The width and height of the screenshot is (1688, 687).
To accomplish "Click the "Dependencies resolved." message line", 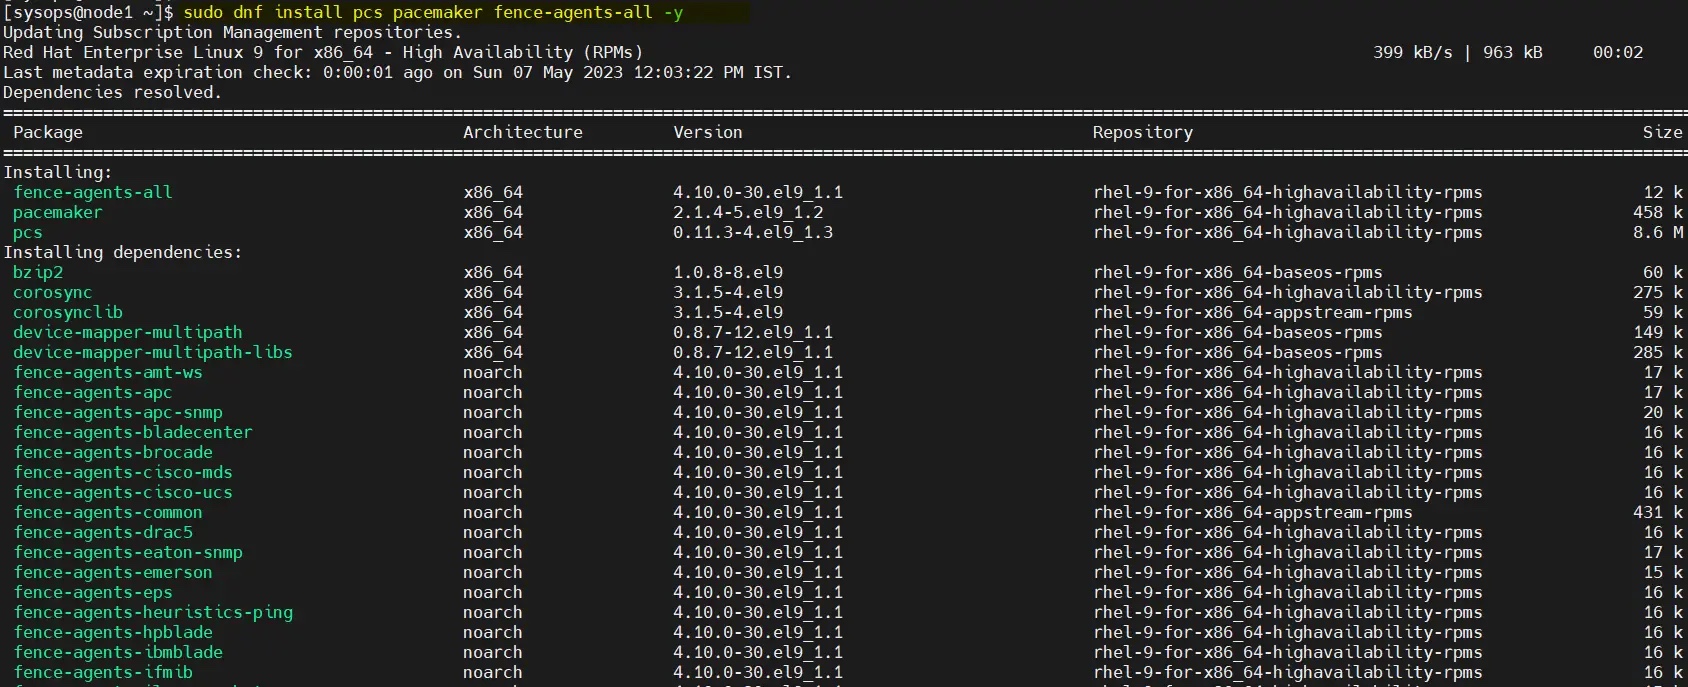I will point(112,92).
